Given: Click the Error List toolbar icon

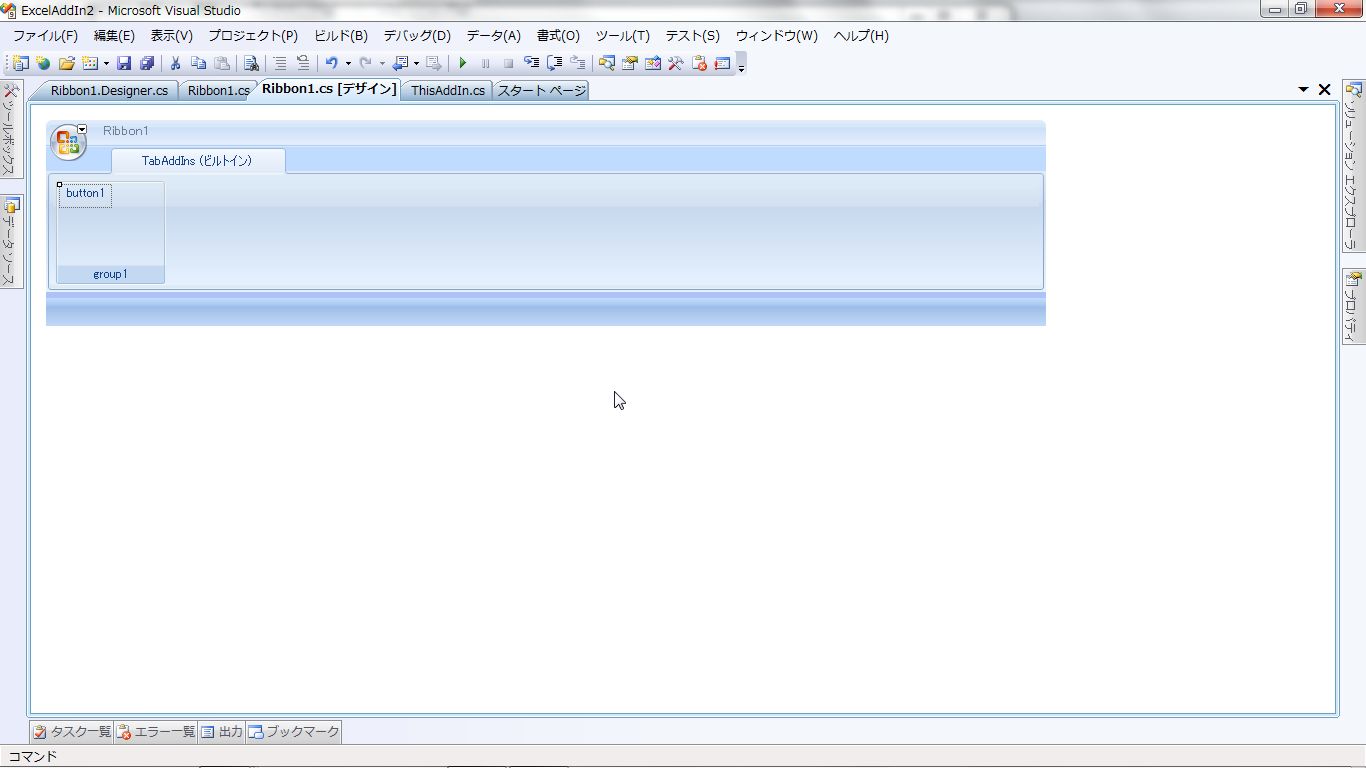Looking at the screenshot, I should coord(699,63).
